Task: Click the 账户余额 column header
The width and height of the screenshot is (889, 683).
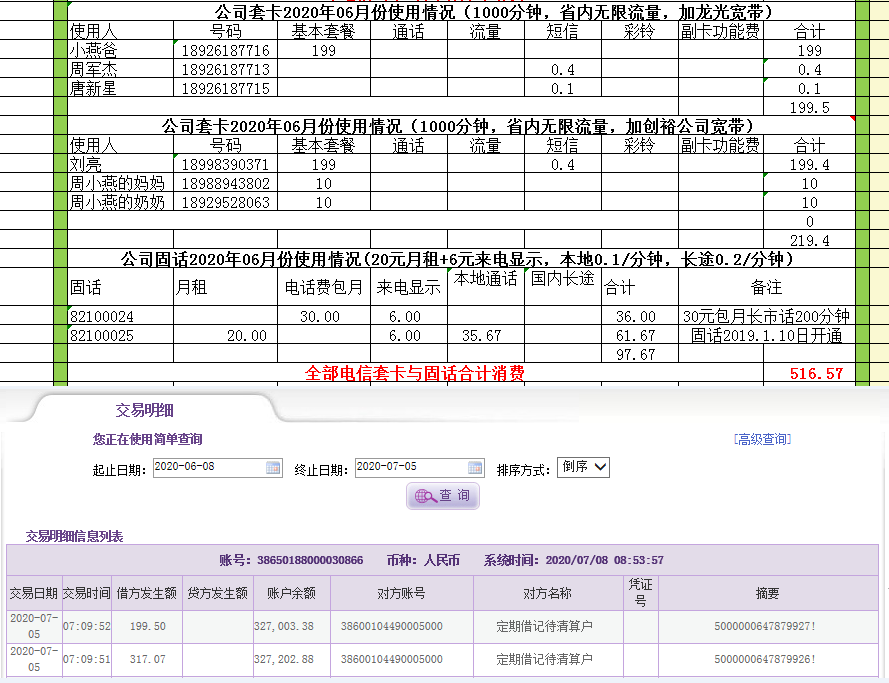Action: [291, 593]
